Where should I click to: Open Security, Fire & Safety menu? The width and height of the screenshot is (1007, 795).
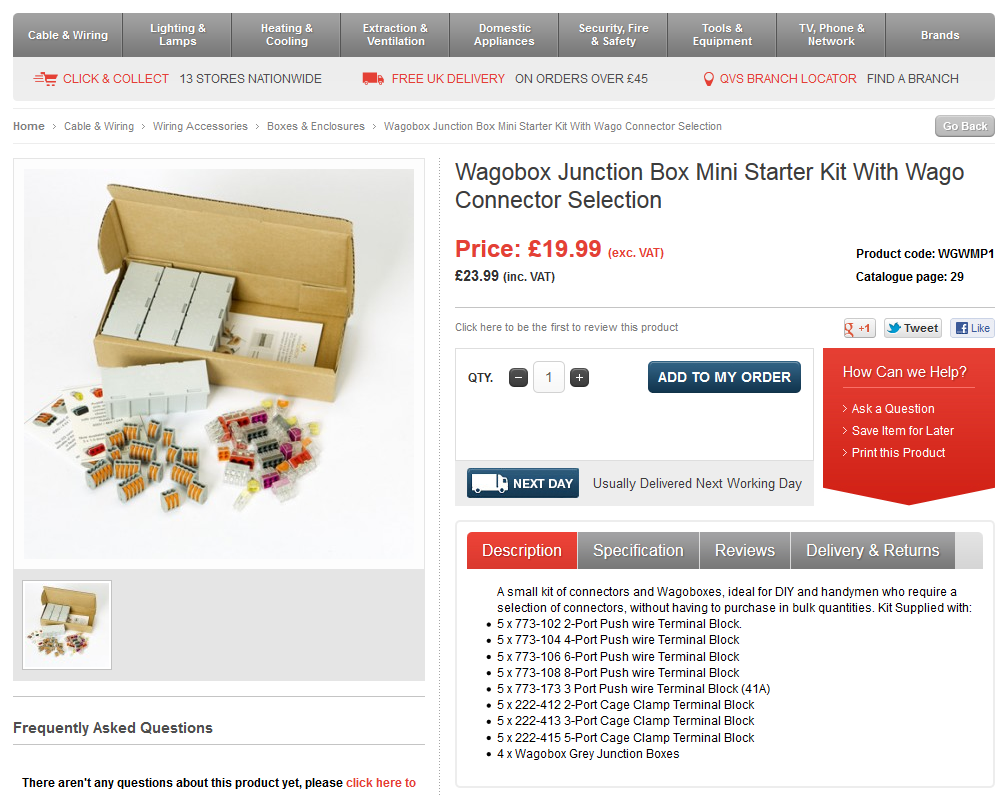coord(613,35)
